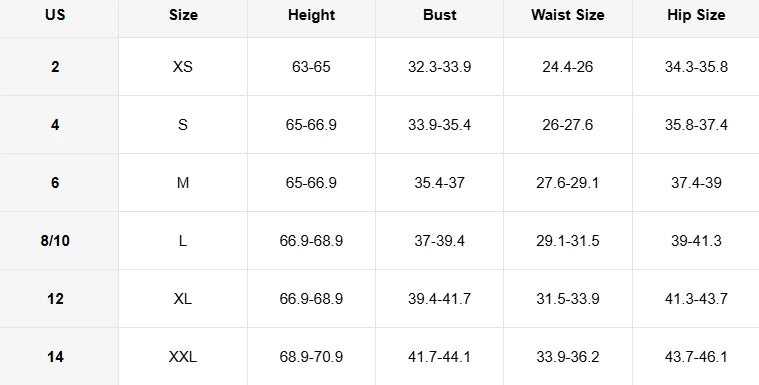Viewport: 759px width, 385px height.
Task: Click the bust value 41.7-44.1
Action: pyautogui.click(x=440, y=357)
